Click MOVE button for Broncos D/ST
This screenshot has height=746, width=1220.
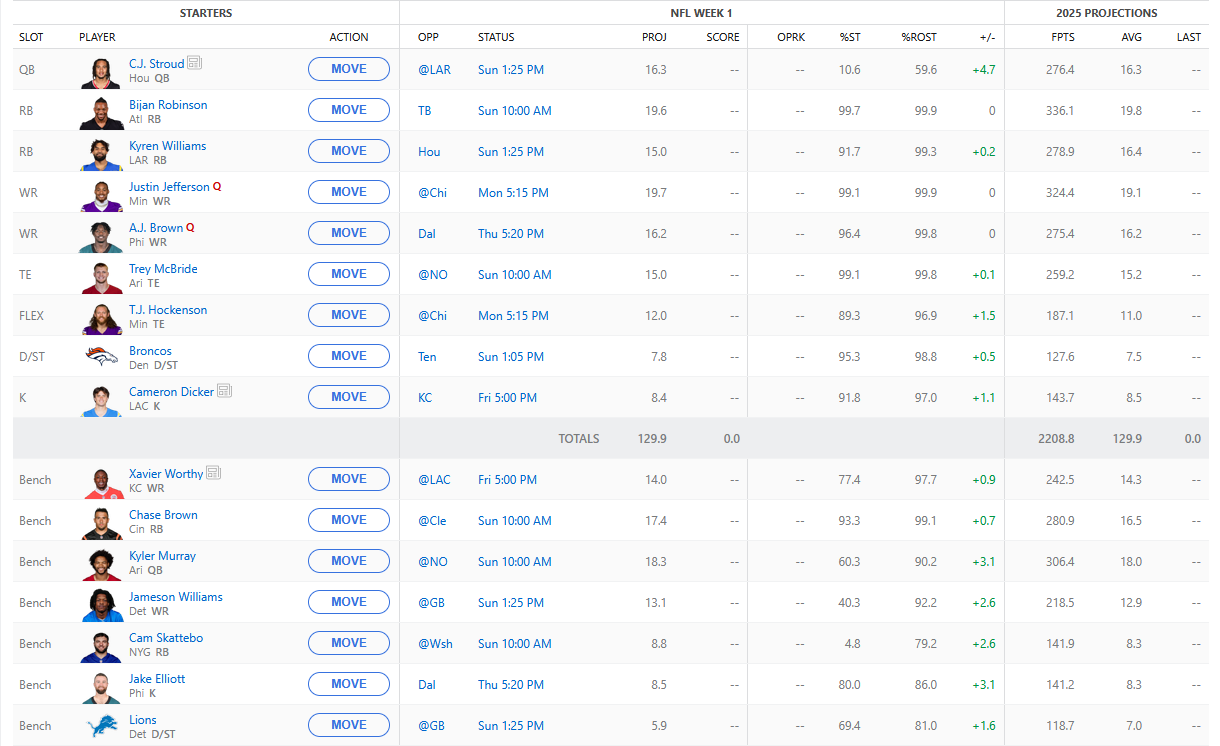[349, 356]
